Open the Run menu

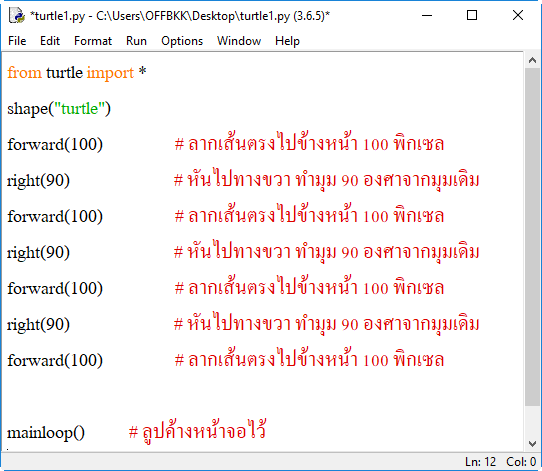click(x=136, y=41)
